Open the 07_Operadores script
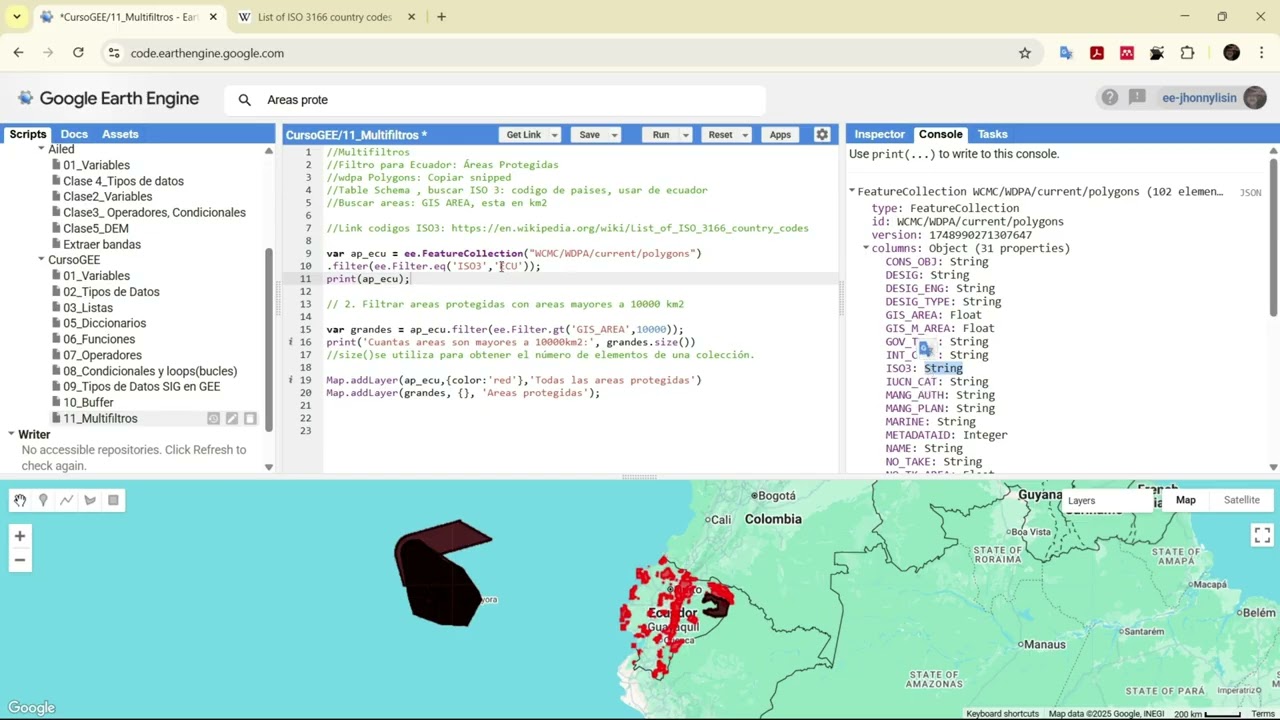 click(102, 355)
